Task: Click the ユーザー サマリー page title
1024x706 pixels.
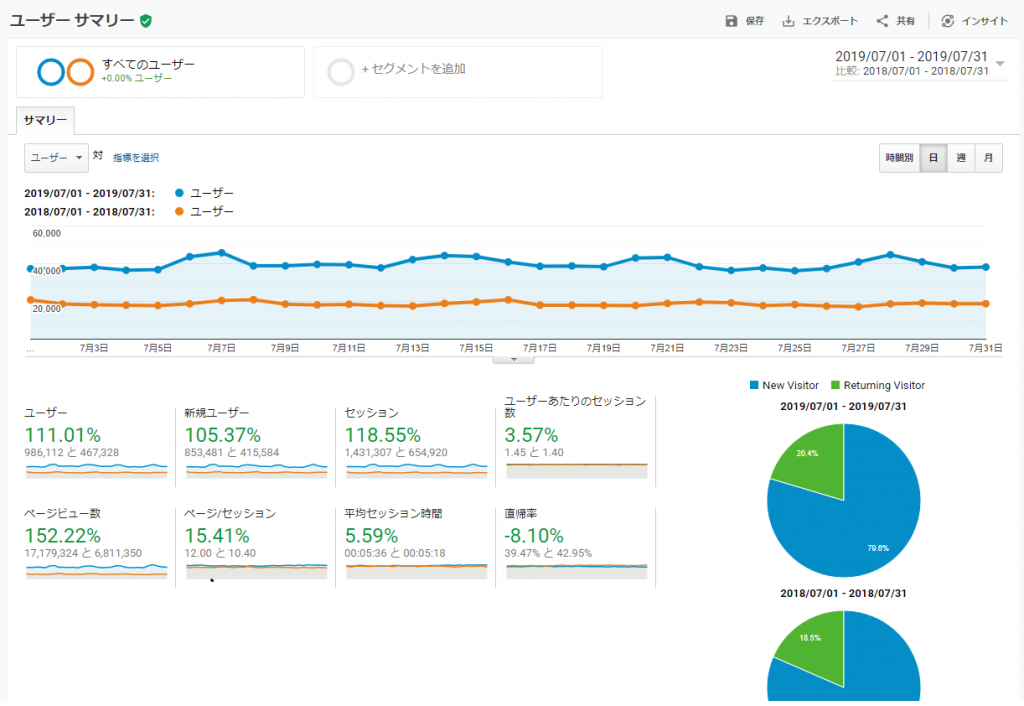Action: 72,21
